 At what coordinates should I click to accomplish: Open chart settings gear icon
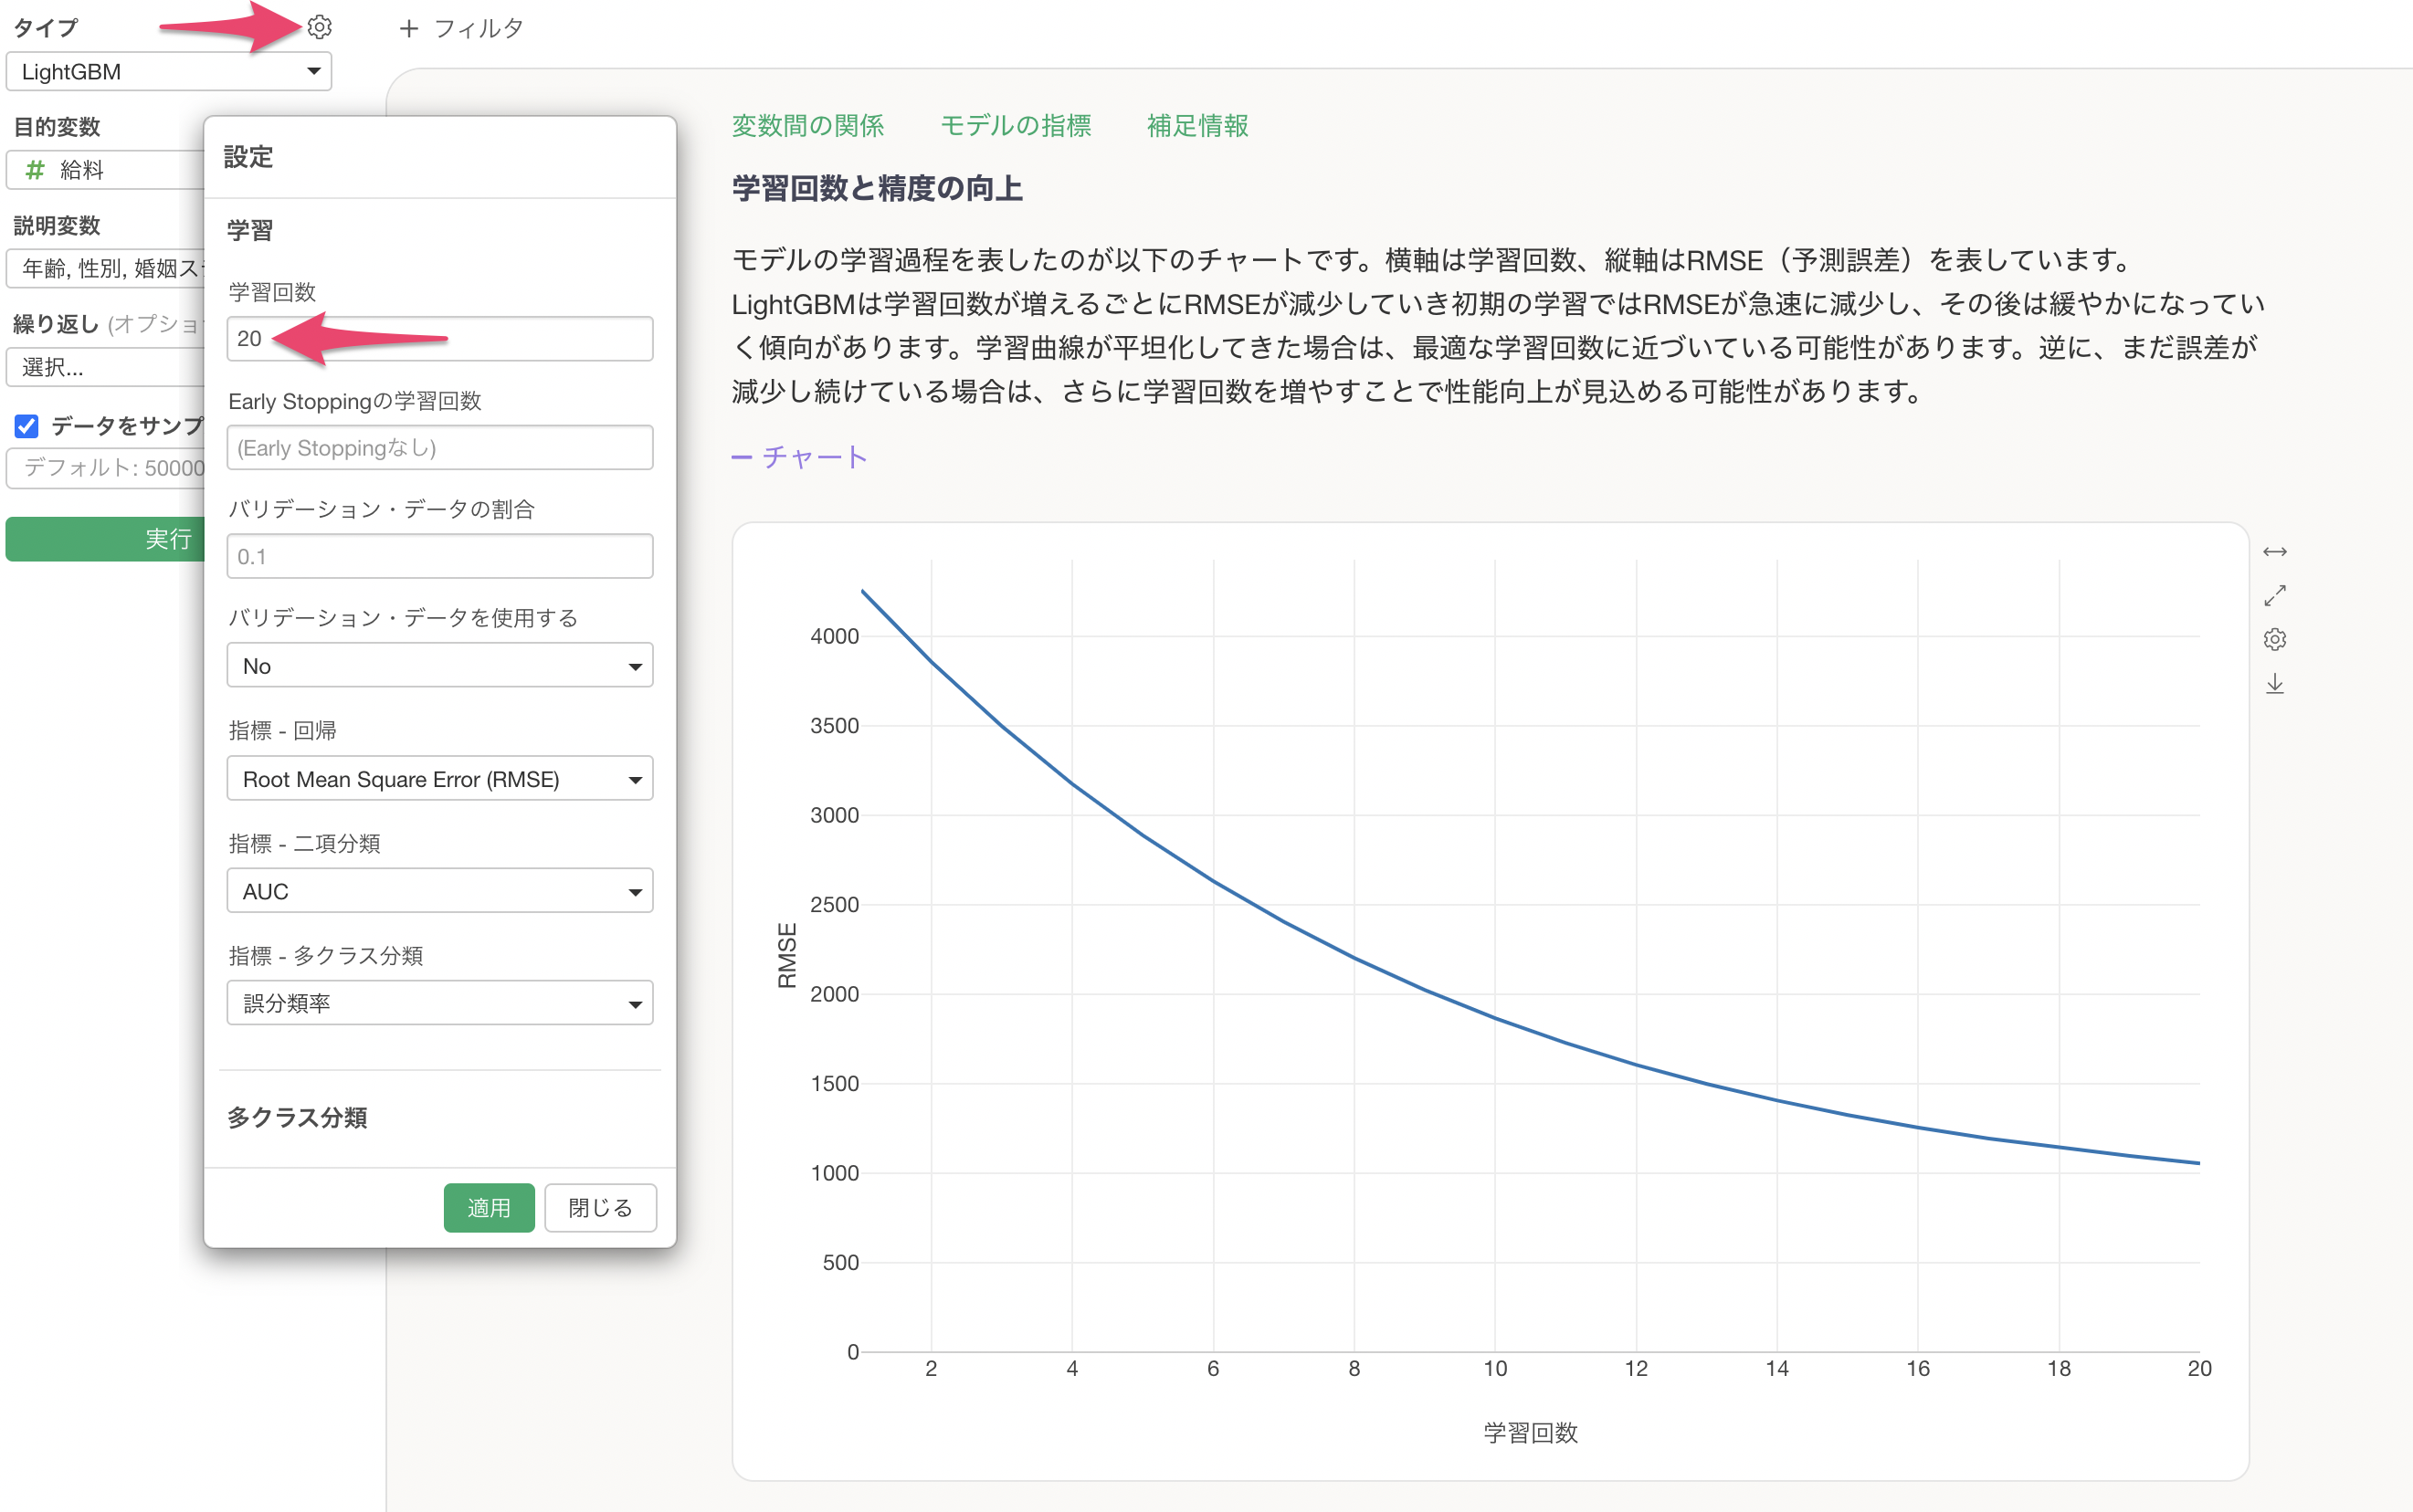coord(2274,639)
